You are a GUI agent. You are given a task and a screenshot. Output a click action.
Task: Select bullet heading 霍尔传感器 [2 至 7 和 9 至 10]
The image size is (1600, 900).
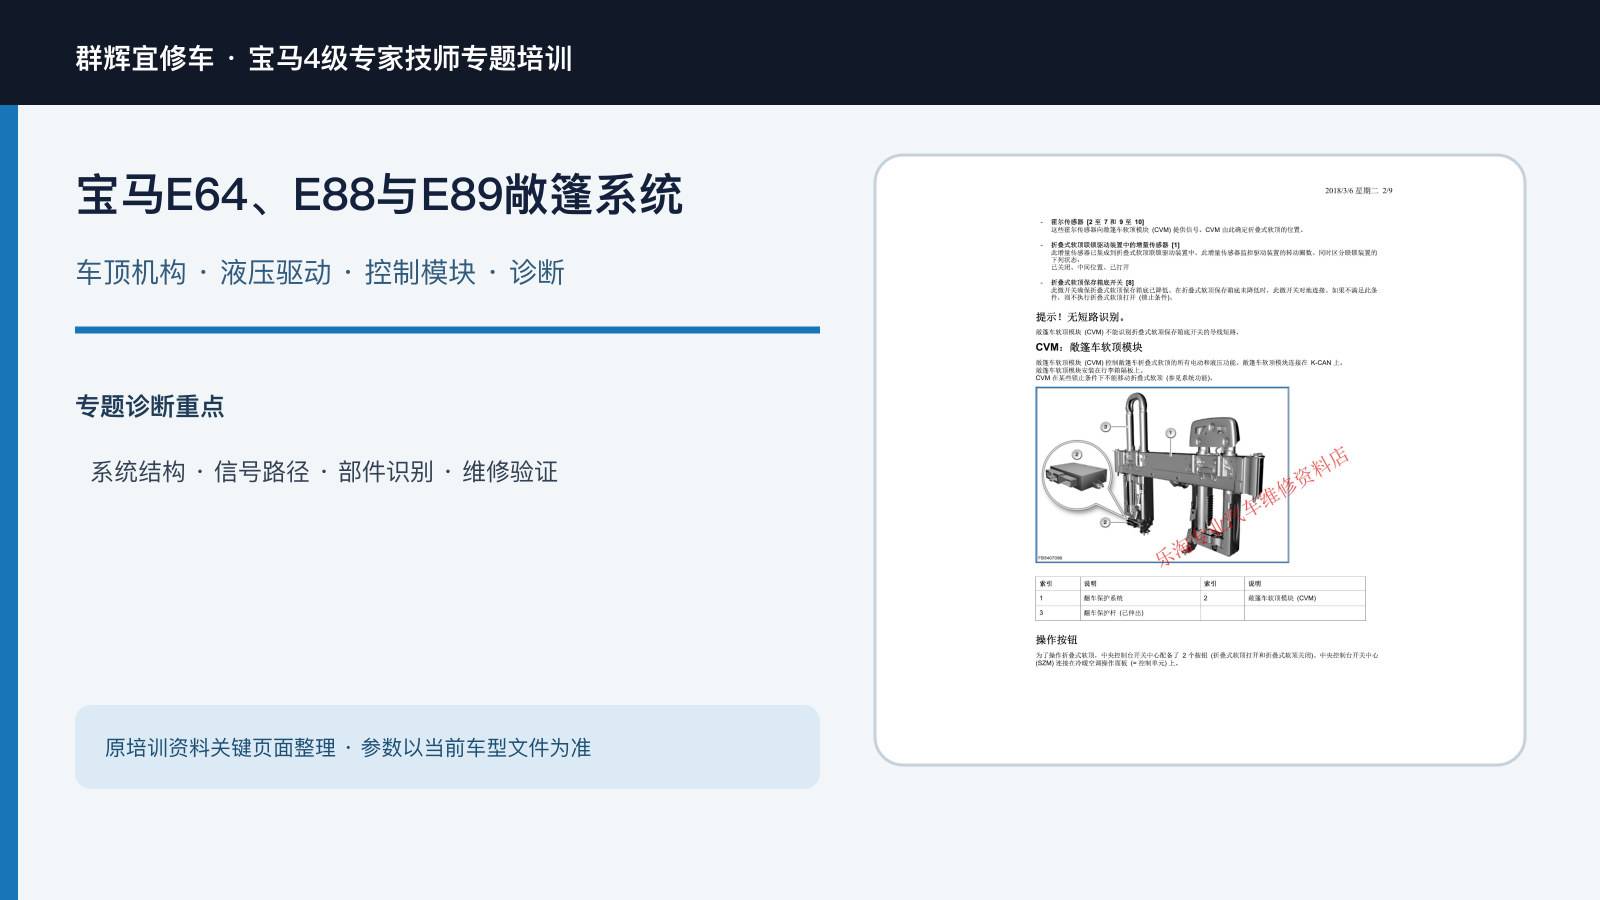[1097, 222]
